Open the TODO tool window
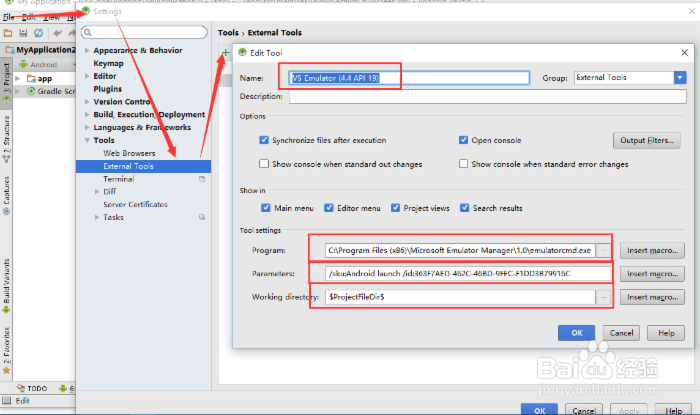700x415 pixels. (x=32, y=388)
